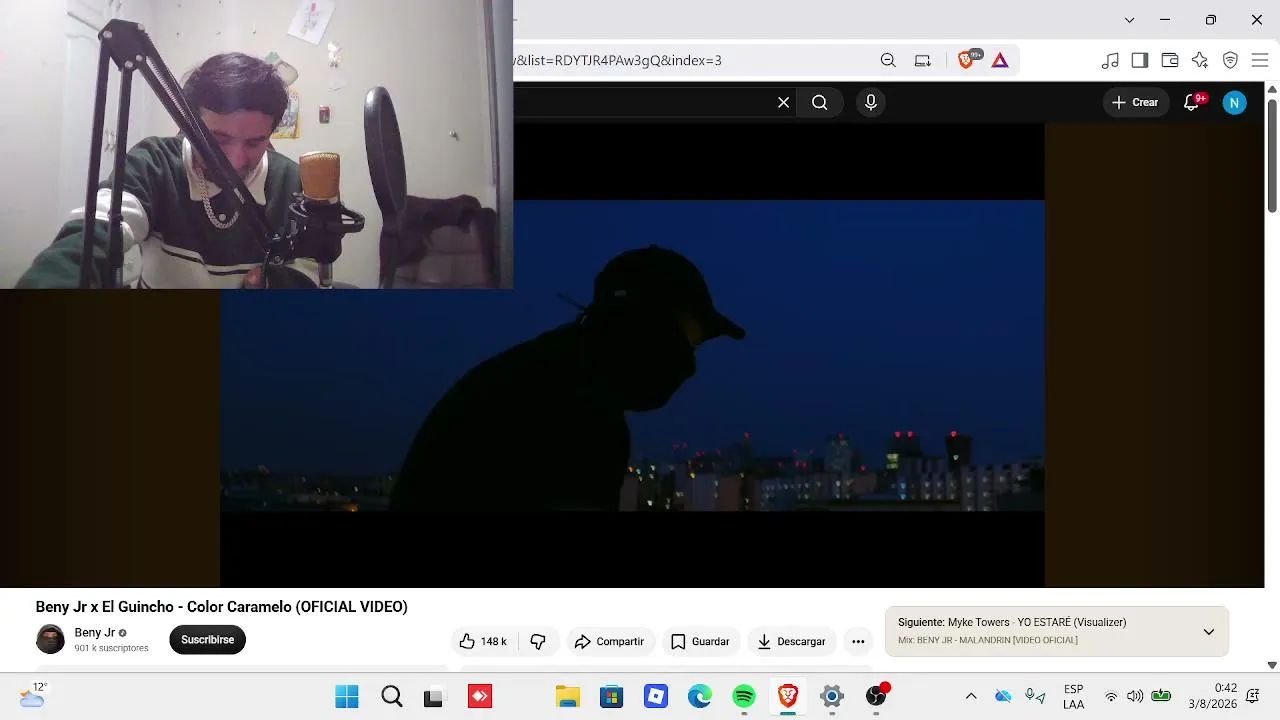Screen dimensions: 1280x720
Task: Open the Brave Wallet icon
Action: click(x=1170, y=60)
